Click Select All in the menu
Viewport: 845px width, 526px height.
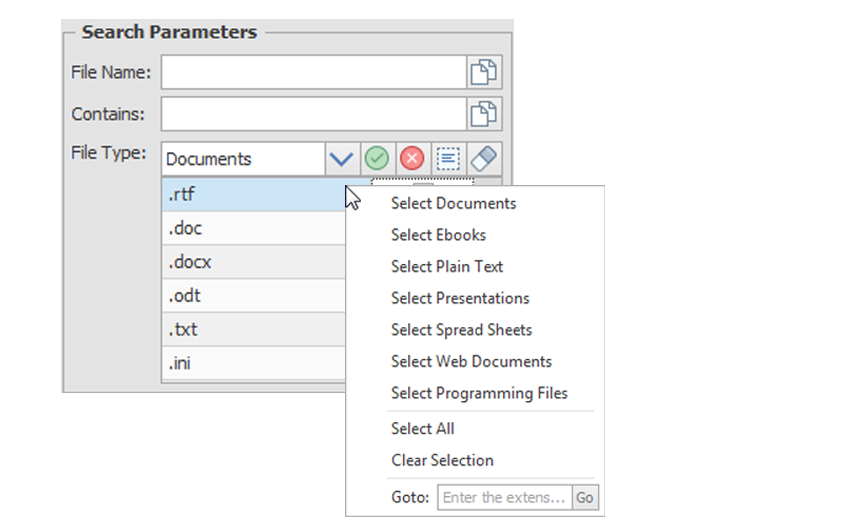[422, 428]
